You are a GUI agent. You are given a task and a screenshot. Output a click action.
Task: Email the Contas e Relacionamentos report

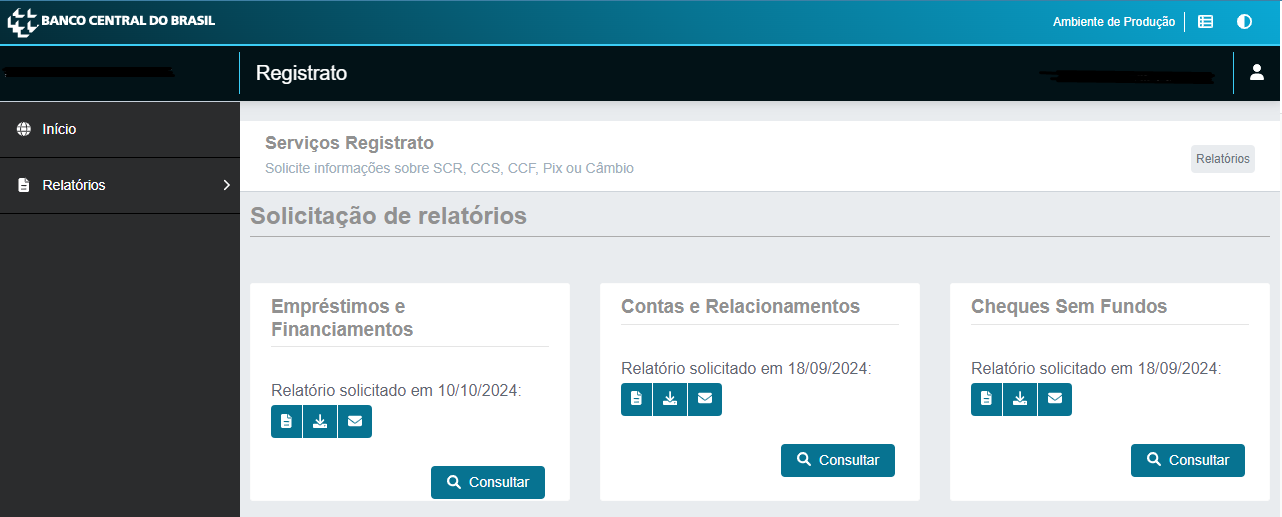(x=705, y=399)
